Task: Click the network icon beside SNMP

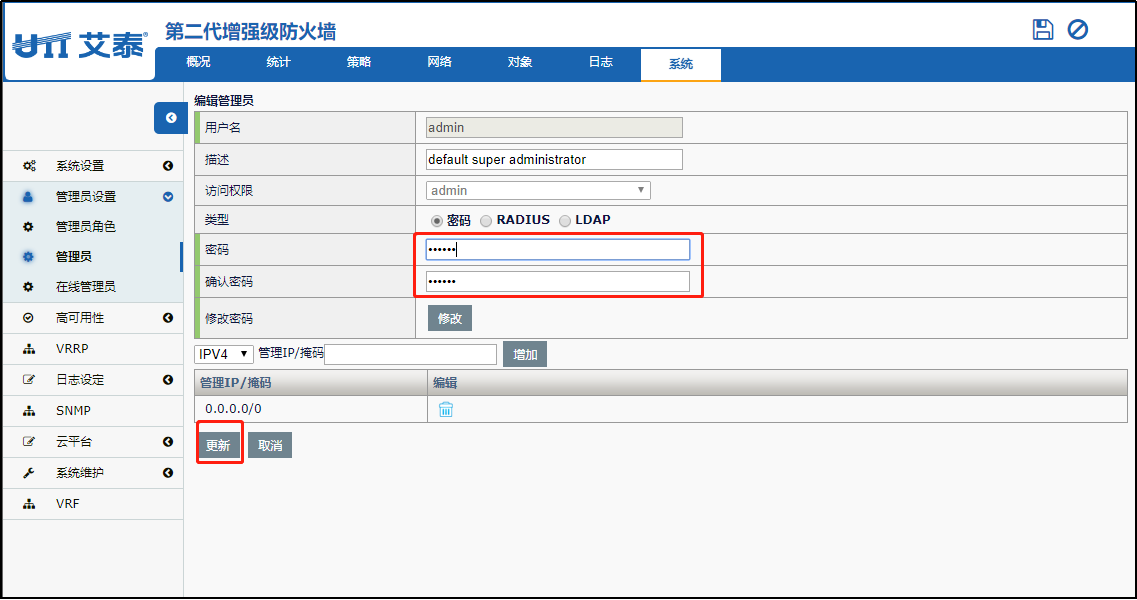Action: [x=29, y=411]
